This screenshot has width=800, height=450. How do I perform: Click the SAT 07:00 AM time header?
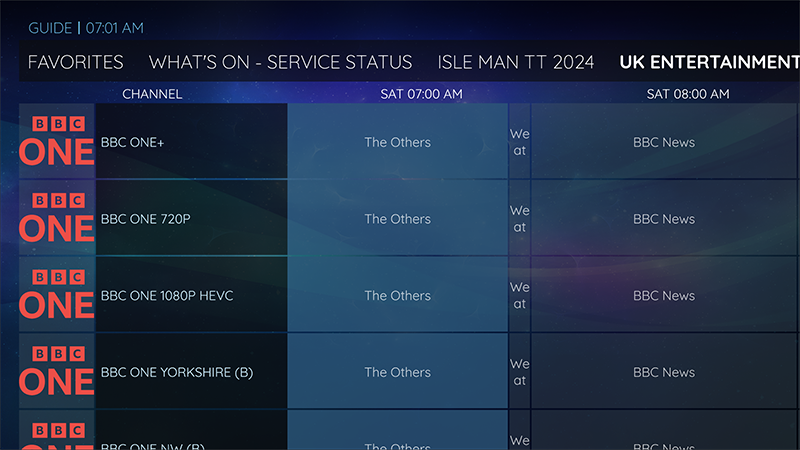(421, 94)
